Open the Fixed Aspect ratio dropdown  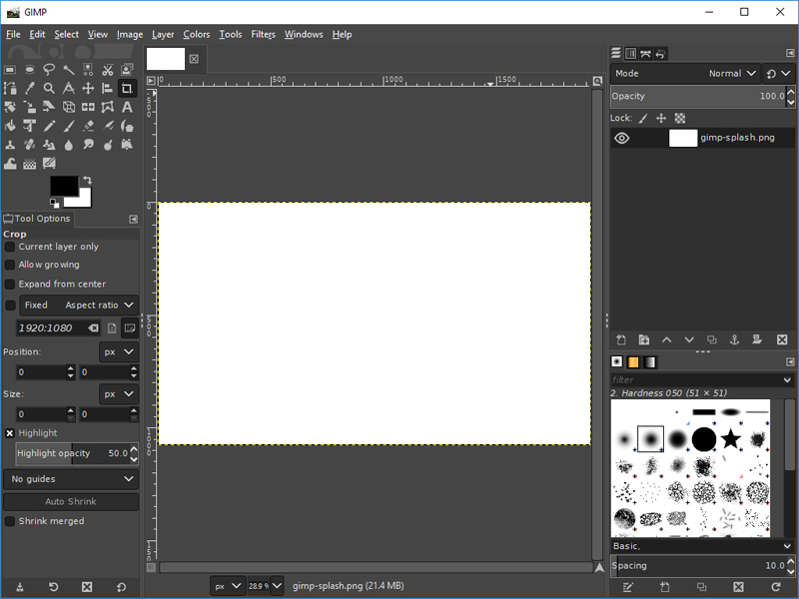pyautogui.click(x=79, y=305)
